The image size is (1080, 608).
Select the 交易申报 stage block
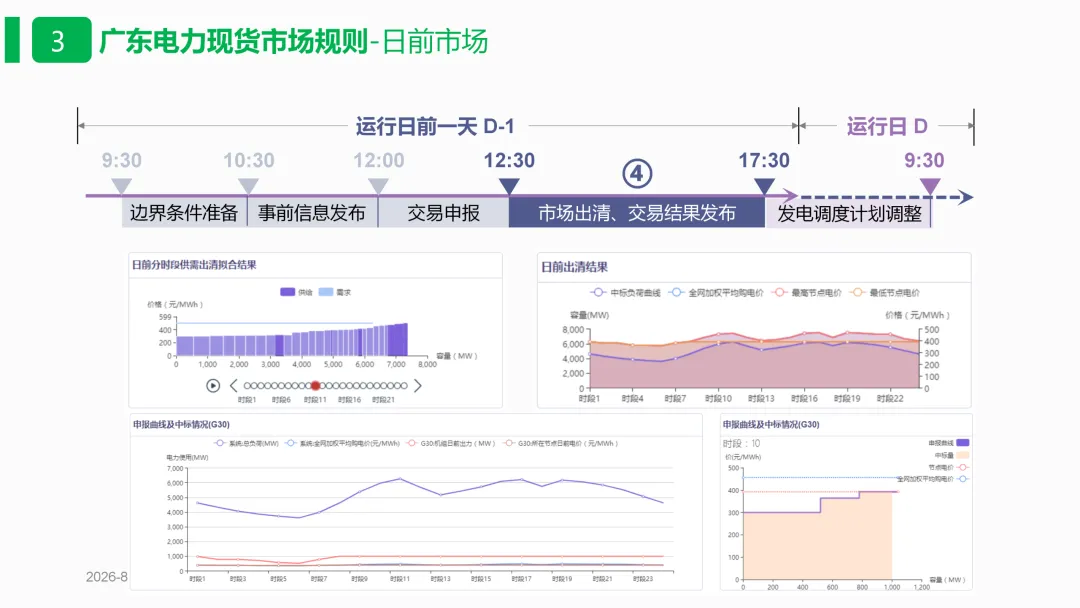tap(444, 213)
